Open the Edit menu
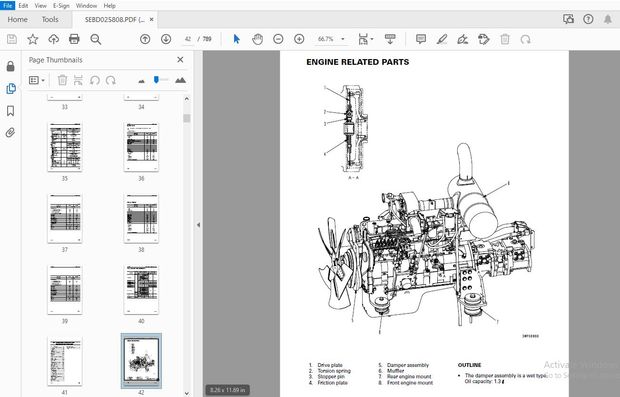This screenshot has height=397, width=620. point(23,6)
